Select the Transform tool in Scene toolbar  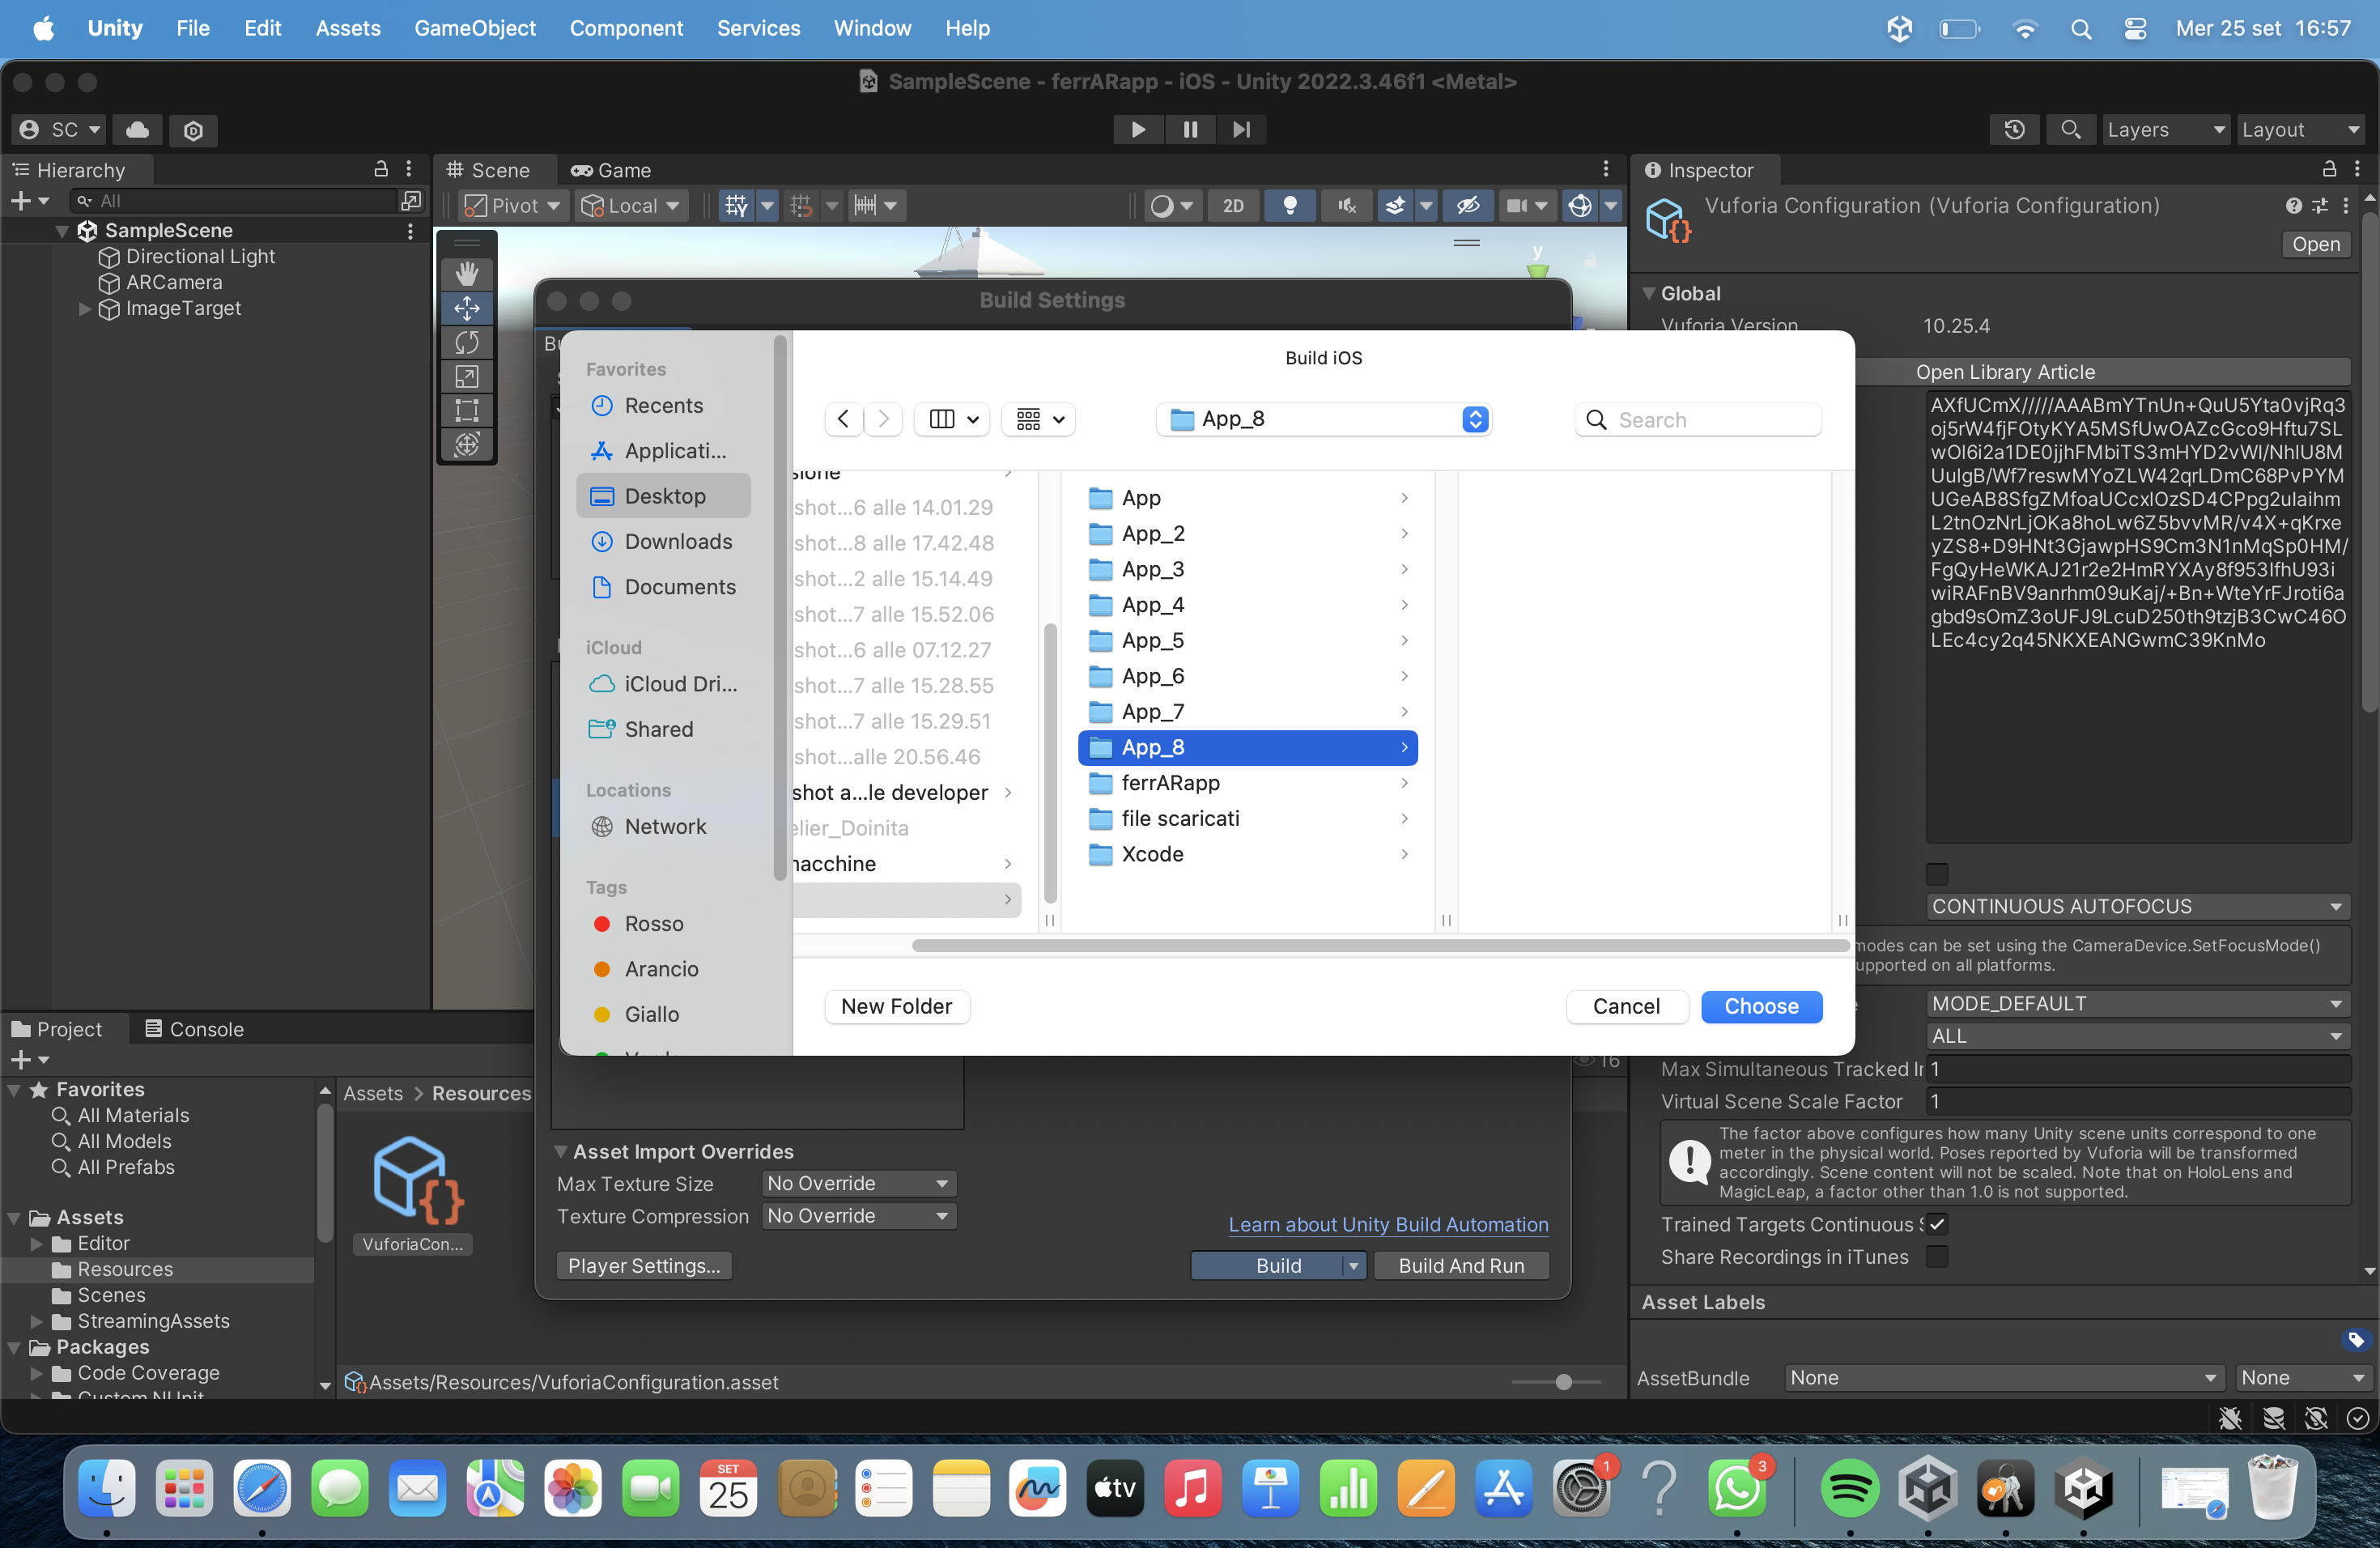[x=467, y=444]
